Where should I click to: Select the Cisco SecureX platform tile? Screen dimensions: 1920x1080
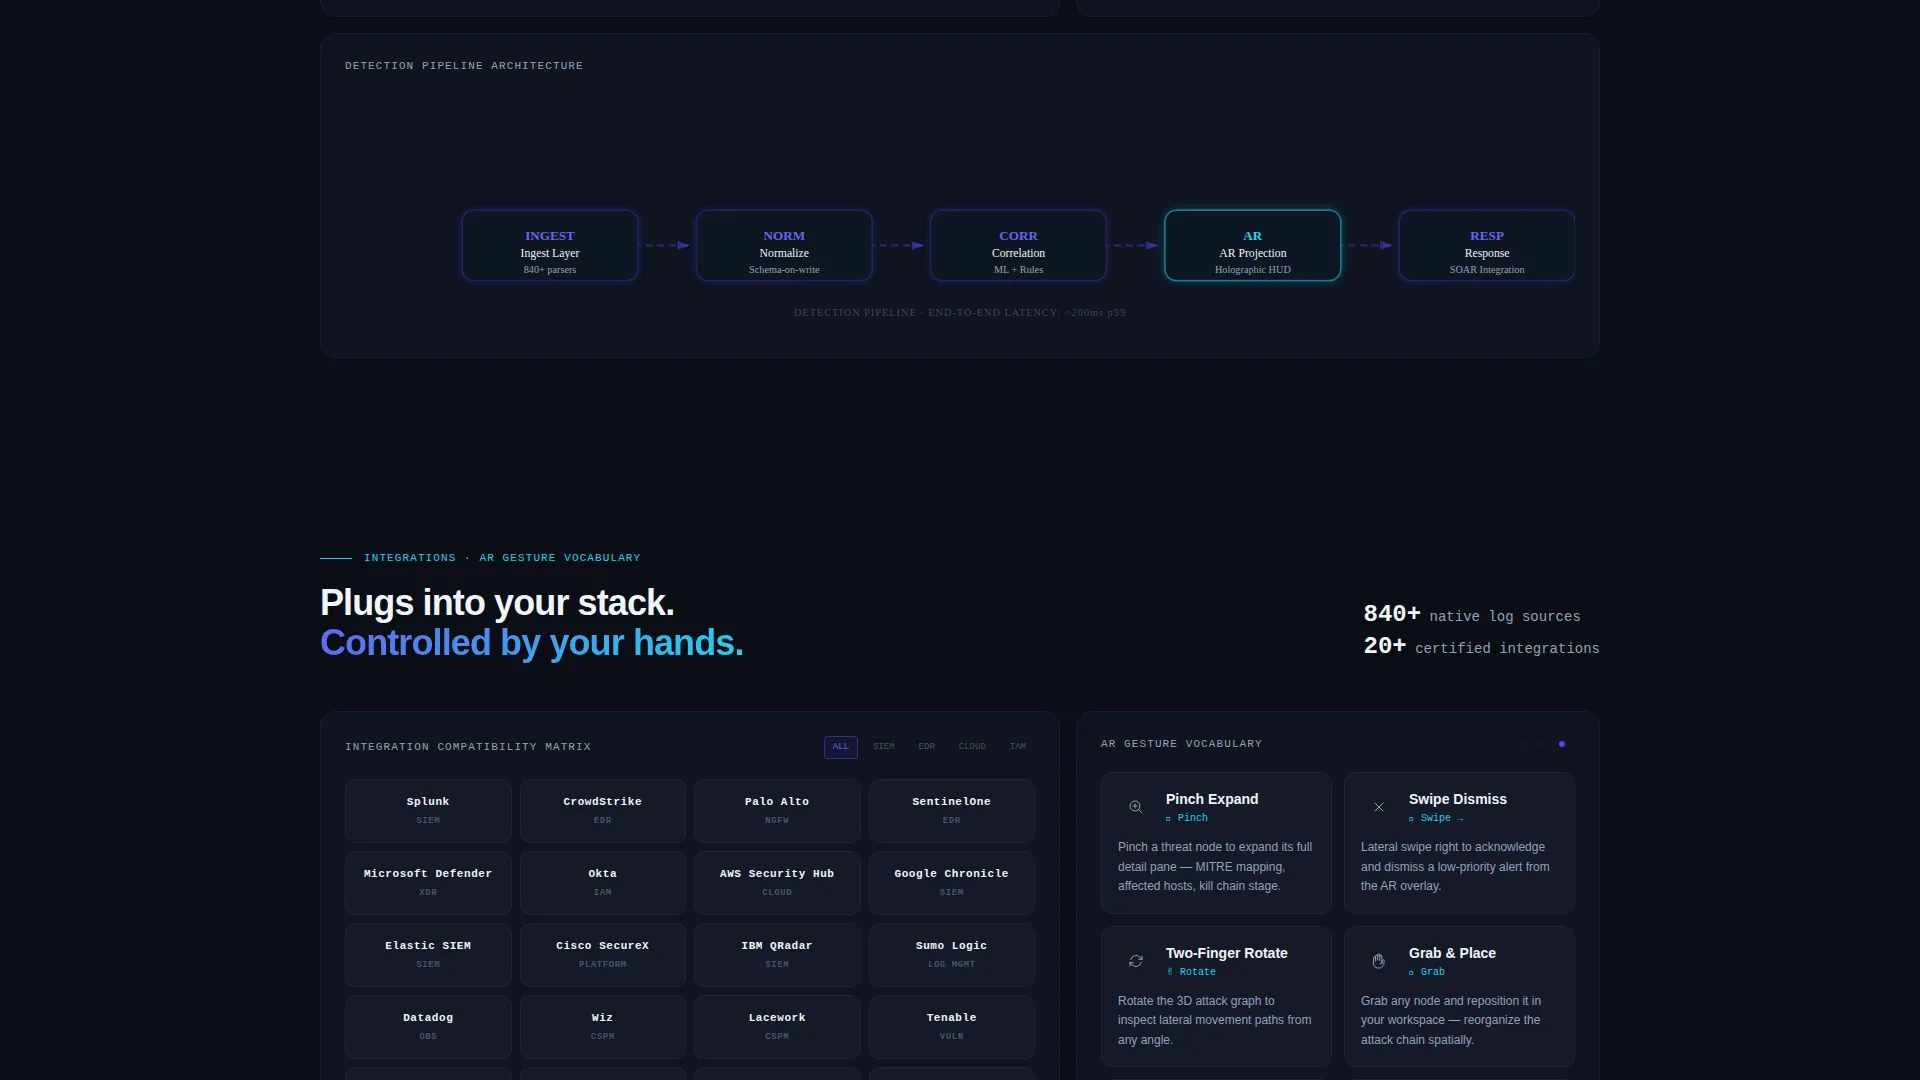pos(603,955)
